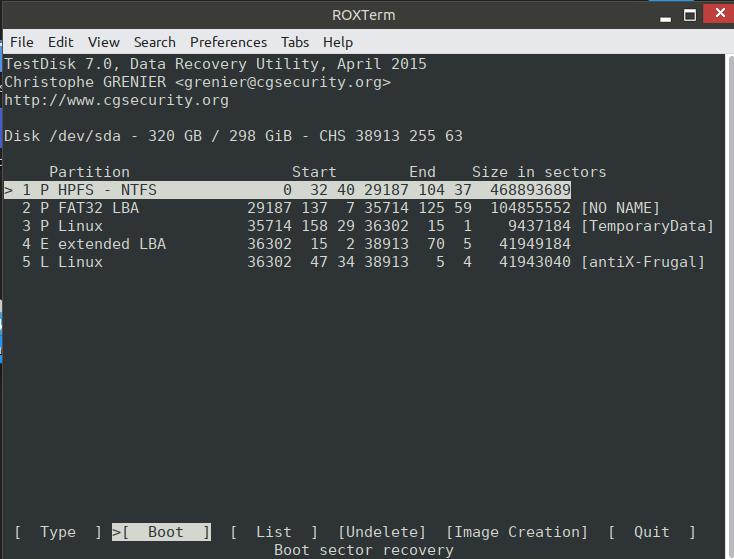Click the 41943040 sector size value
Image resolution: width=734 pixels, height=559 pixels.
535,262
